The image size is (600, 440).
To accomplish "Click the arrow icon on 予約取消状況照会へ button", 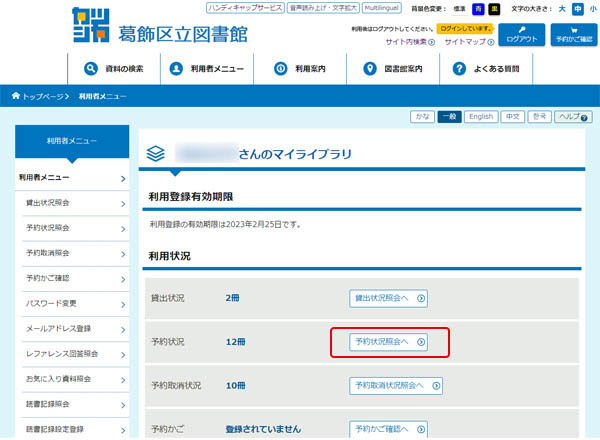I will (436, 386).
